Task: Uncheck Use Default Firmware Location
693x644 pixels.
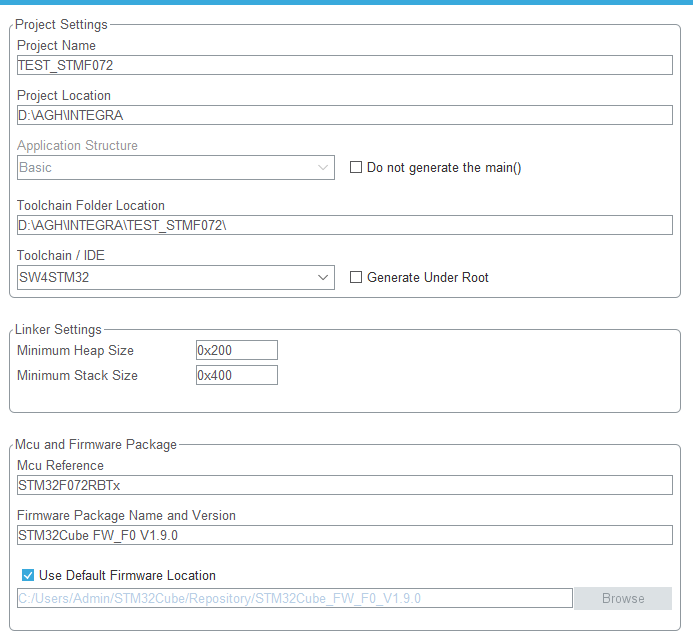Action: pos(28,575)
